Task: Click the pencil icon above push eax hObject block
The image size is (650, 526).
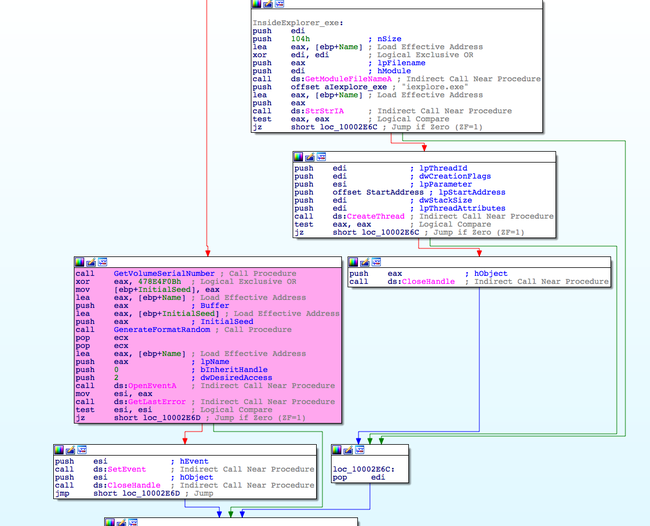Action: [x=364, y=262]
